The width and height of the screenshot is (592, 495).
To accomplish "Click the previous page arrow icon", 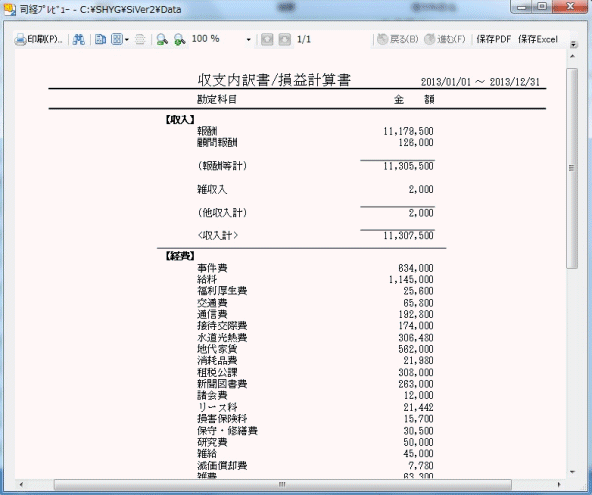I will (267, 39).
